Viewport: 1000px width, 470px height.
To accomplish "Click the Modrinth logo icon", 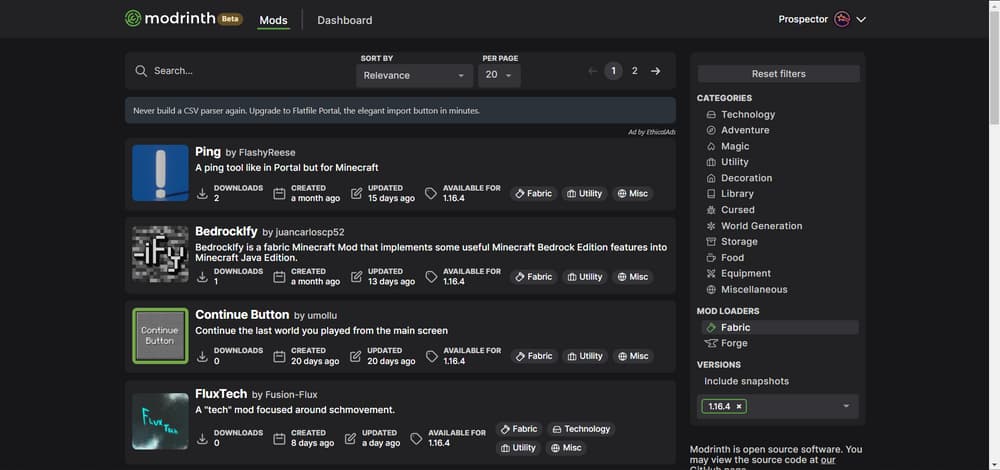I will tap(133, 19).
